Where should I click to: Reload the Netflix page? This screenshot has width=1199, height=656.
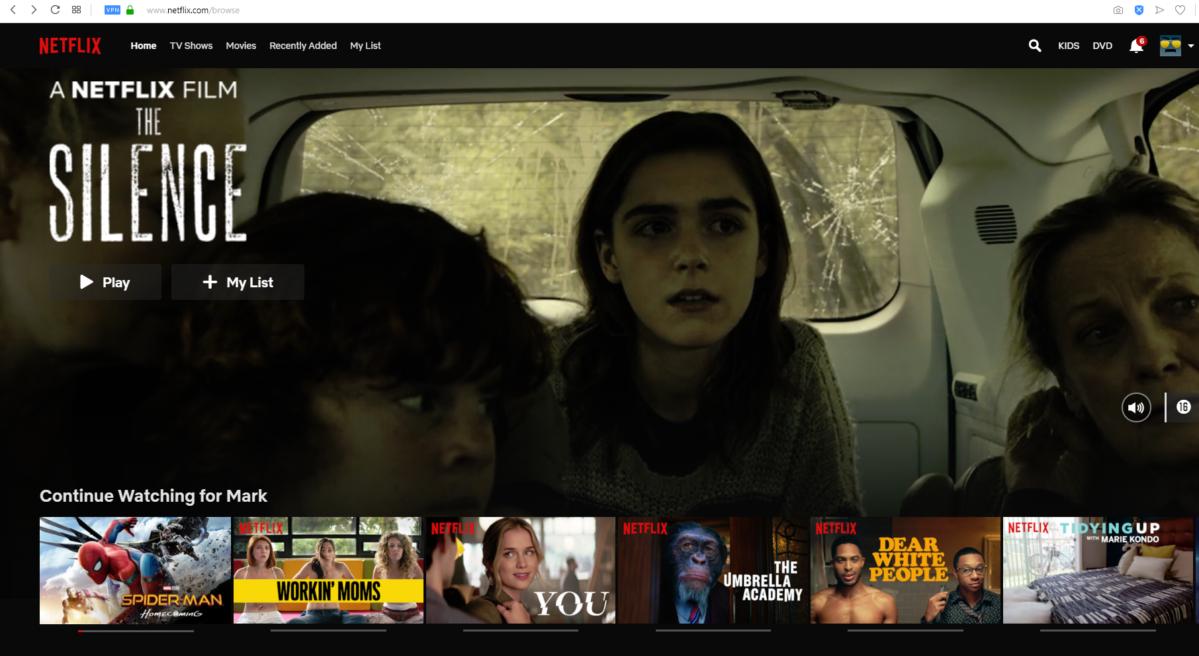pyautogui.click(x=55, y=10)
